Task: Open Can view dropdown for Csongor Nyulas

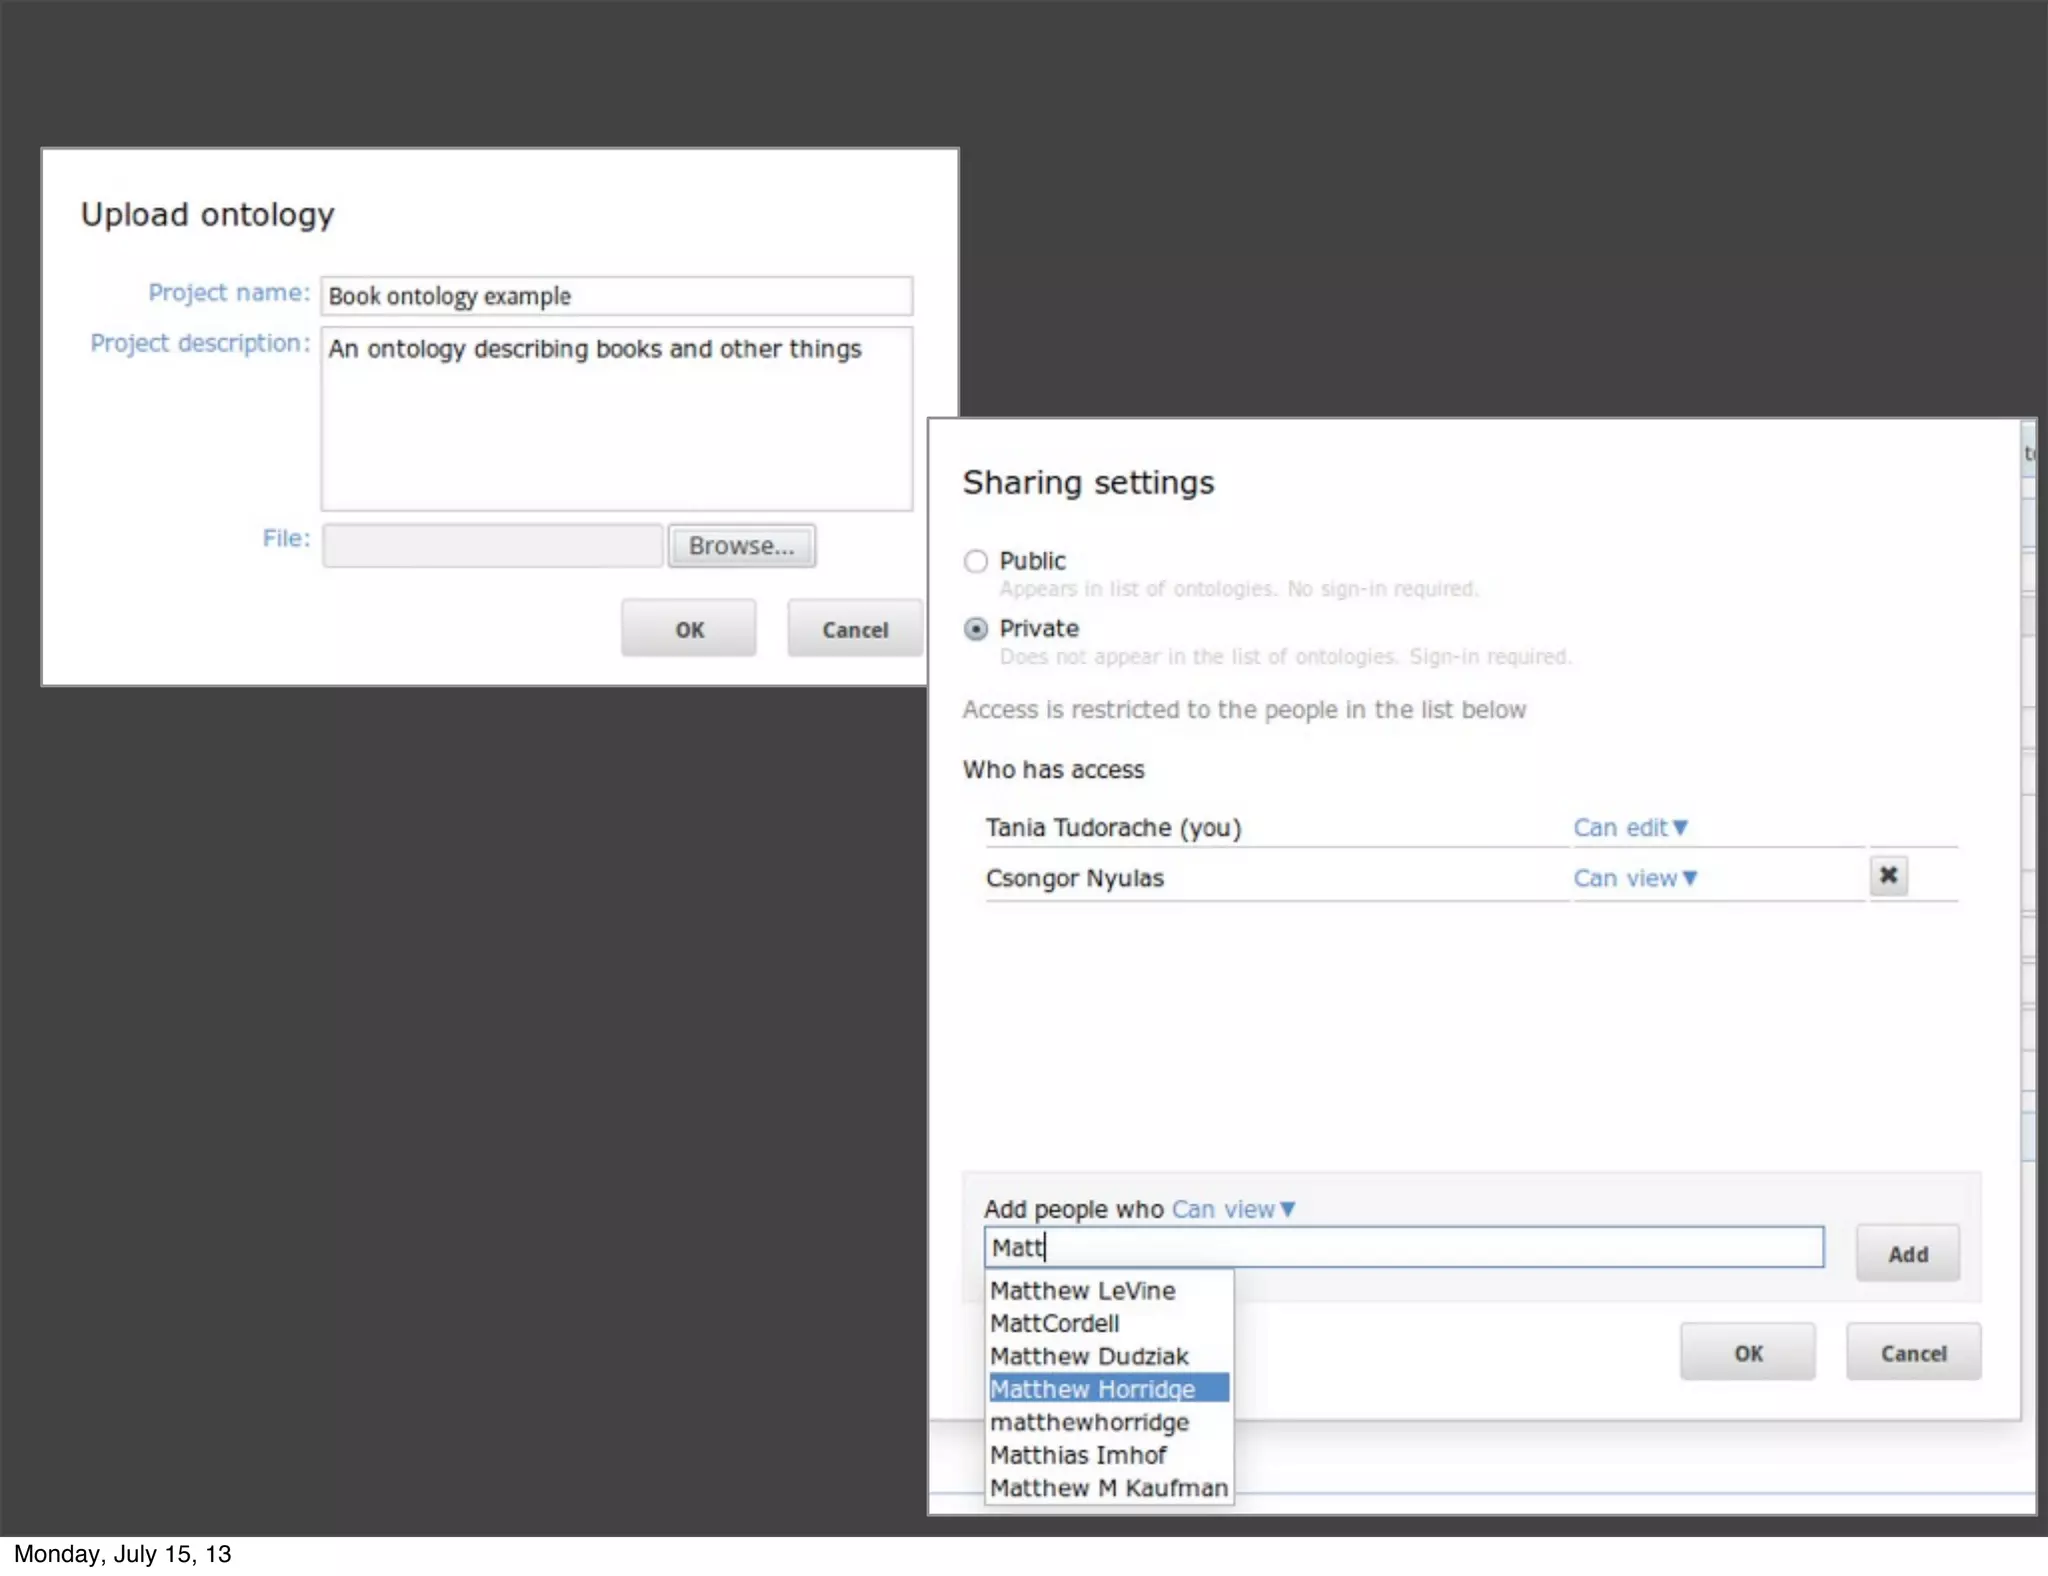Action: pos(1634,878)
